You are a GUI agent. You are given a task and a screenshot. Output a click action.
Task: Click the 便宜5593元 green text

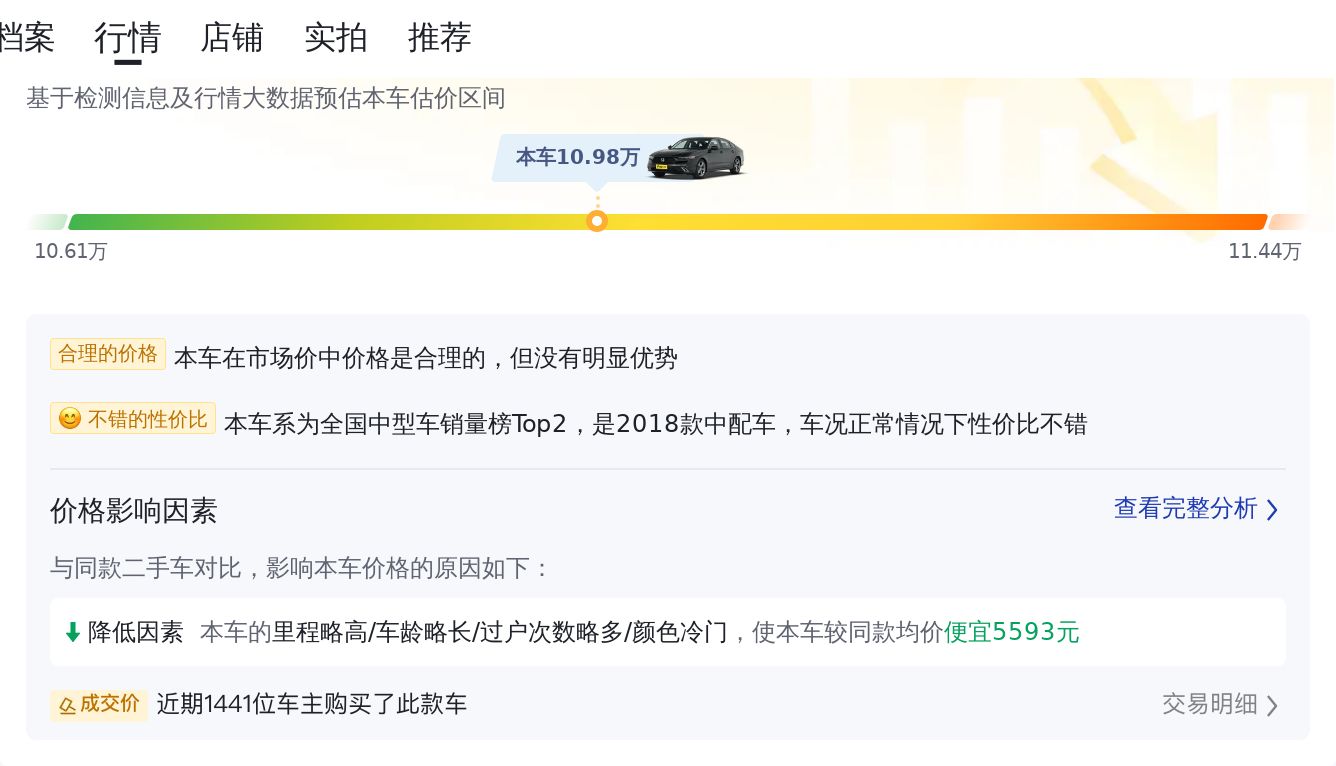[1012, 632]
